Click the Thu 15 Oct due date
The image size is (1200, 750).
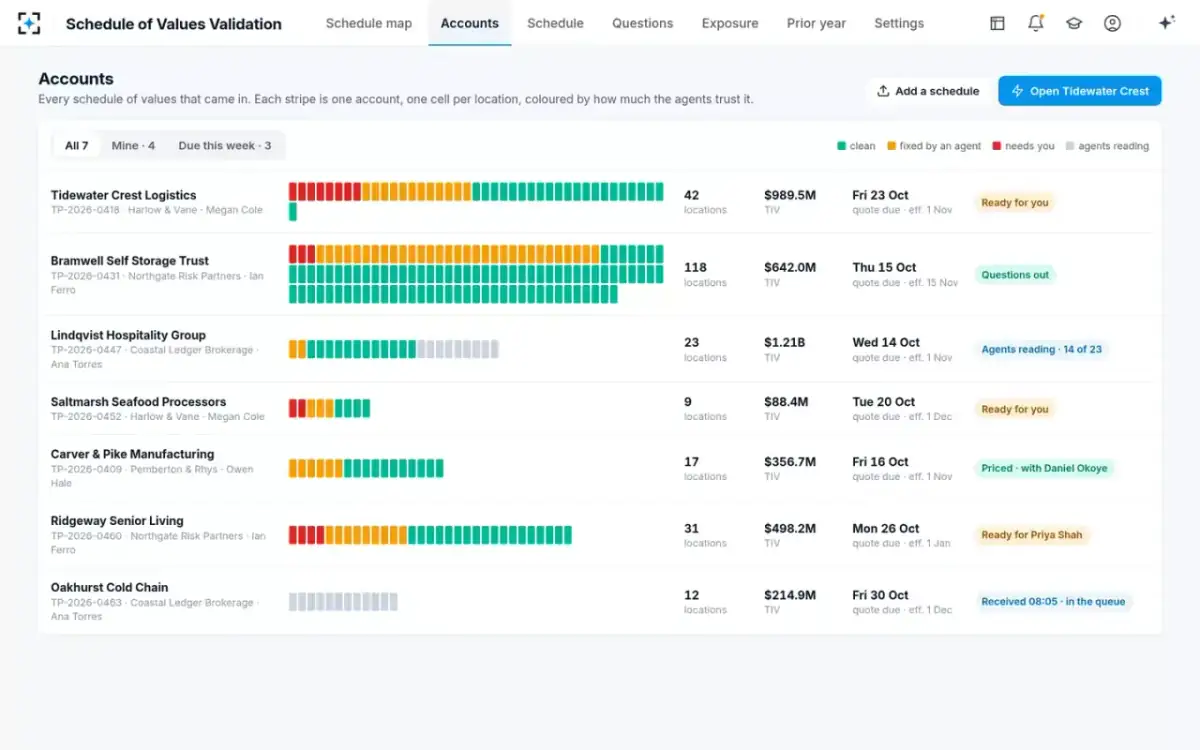[884, 268]
